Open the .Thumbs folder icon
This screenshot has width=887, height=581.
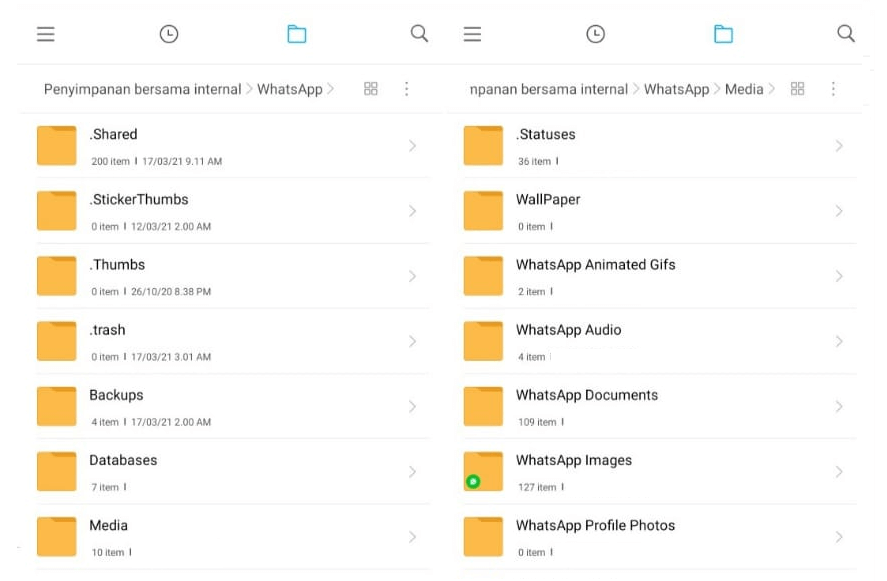[57, 276]
